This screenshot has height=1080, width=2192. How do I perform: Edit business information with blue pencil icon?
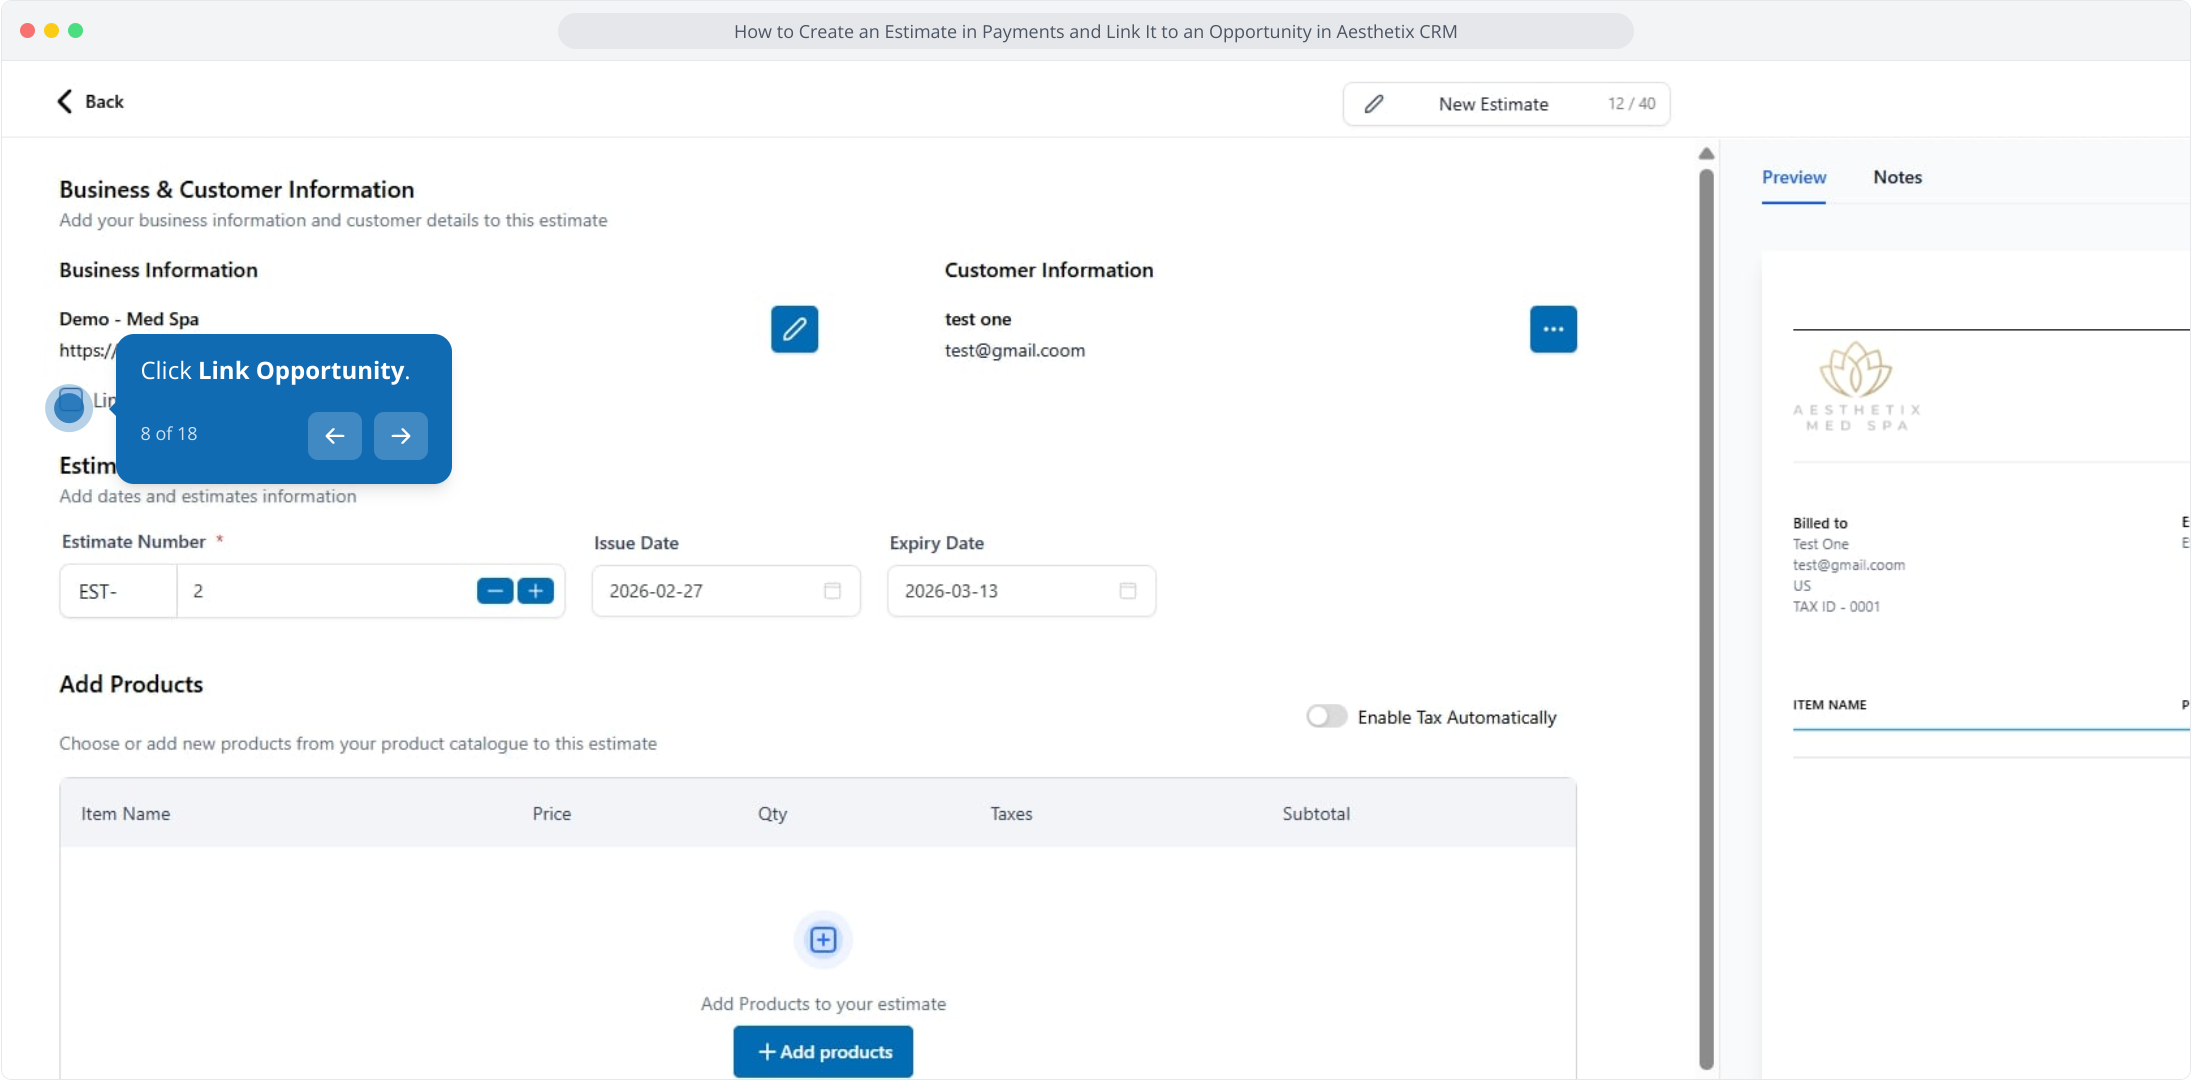point(794,329)
